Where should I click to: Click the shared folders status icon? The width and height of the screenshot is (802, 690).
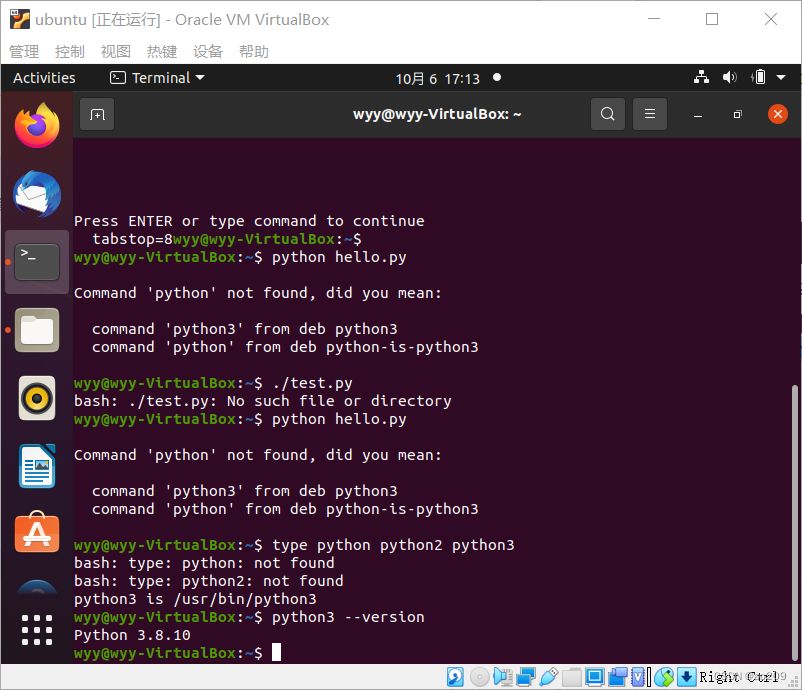570,677
